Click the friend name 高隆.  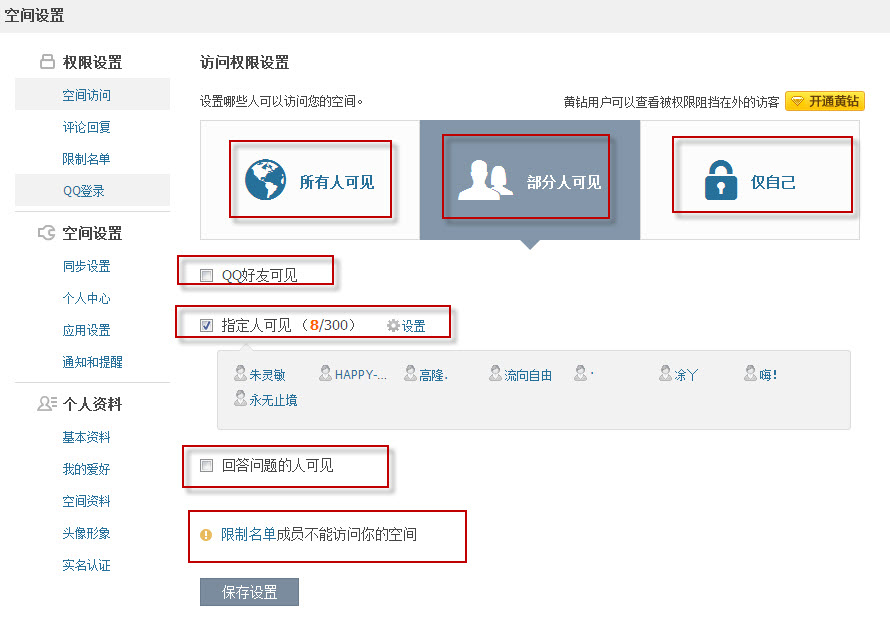[x=434, y=375]
